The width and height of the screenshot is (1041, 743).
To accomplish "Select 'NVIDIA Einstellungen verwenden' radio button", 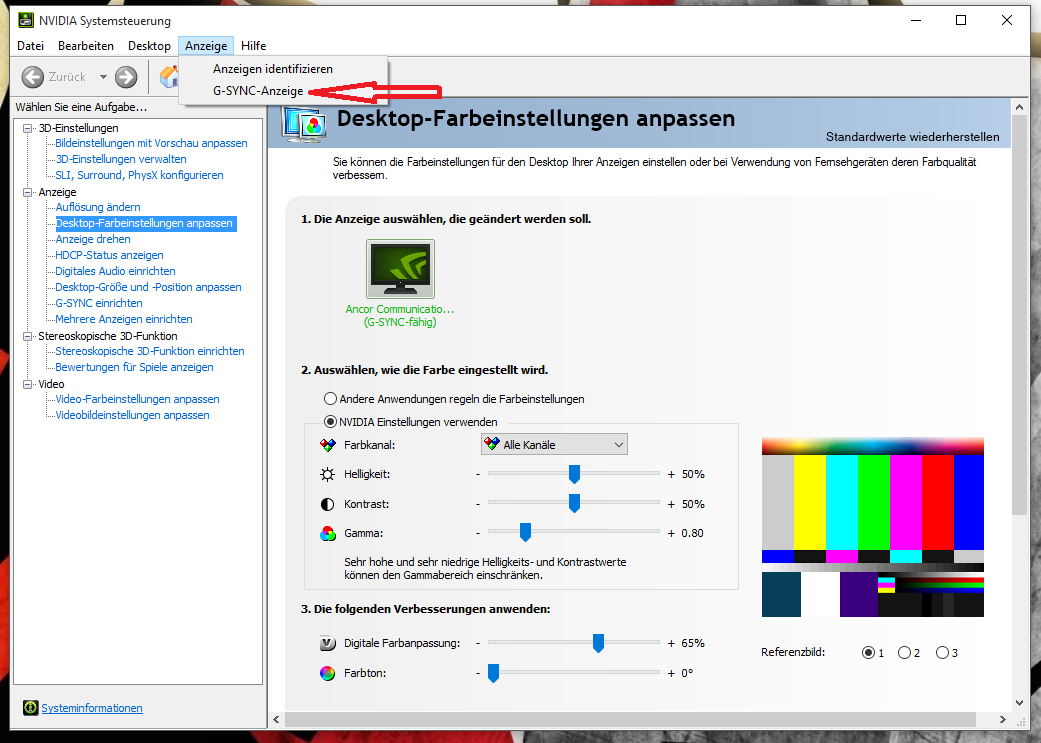I will pos(330,422).
